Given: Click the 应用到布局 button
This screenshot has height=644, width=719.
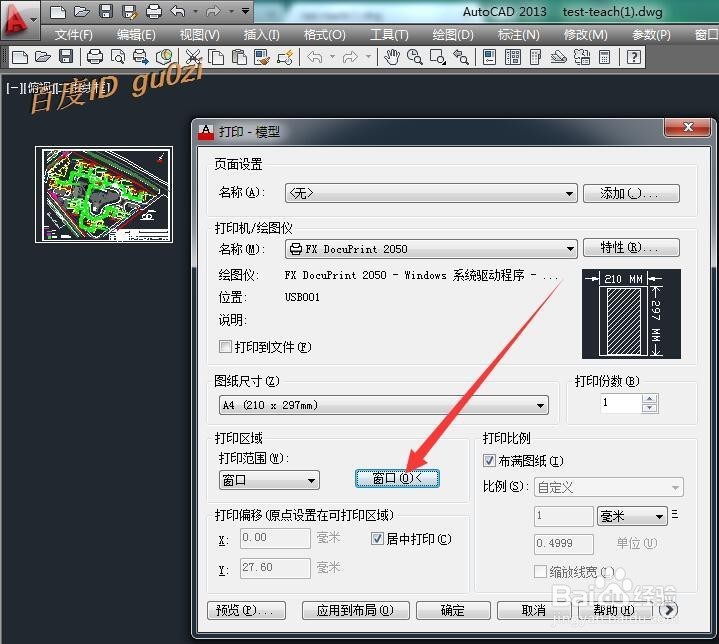Looking at the screenshot, I should [x=355, y=611].
